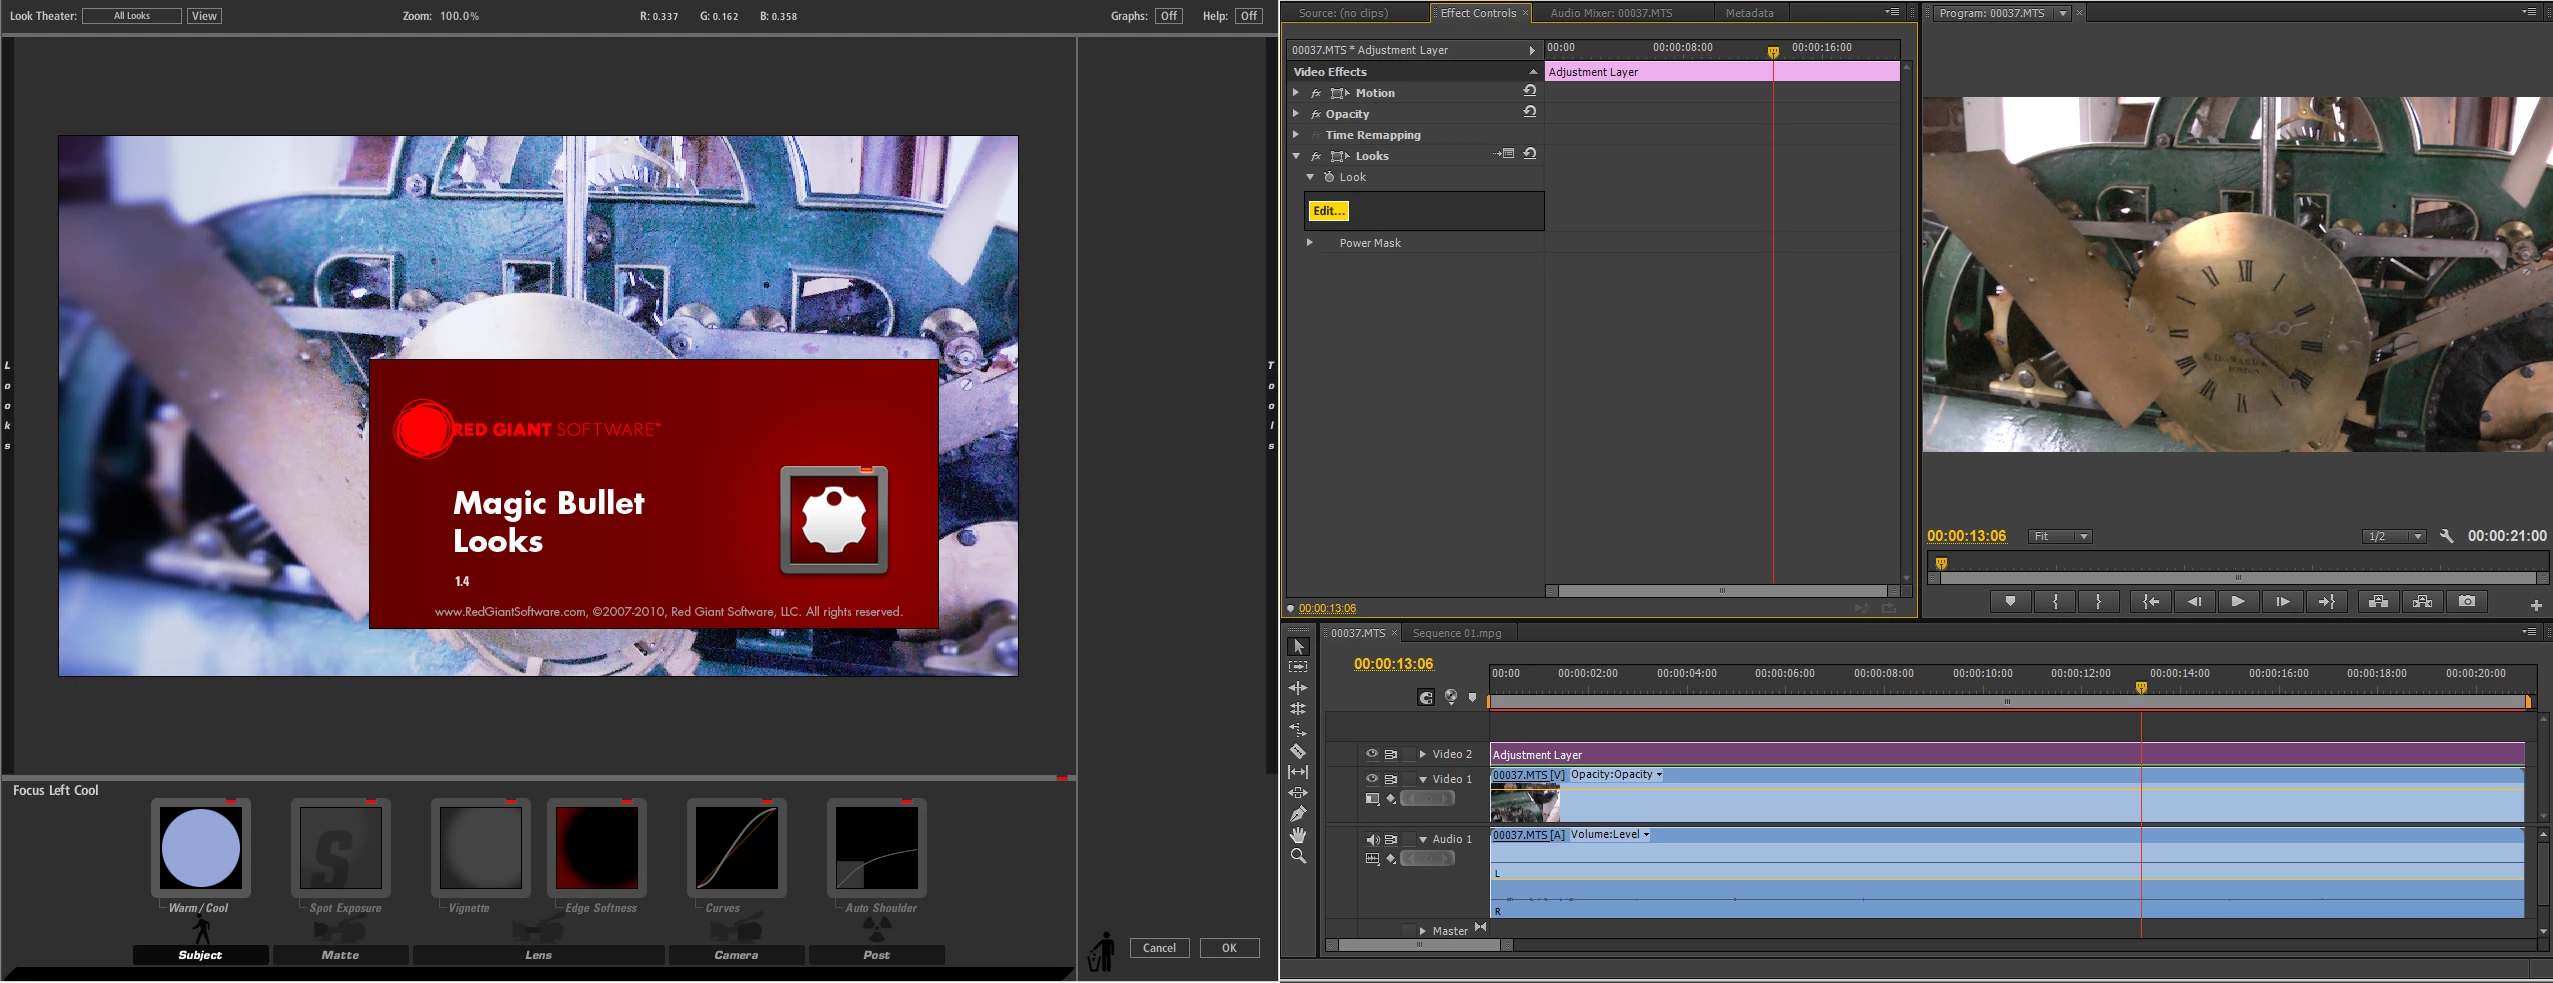This screenshot has height=983, width=2553.
Task: Click the trash can in Looks builder
Action: [x=1103, y=951]
